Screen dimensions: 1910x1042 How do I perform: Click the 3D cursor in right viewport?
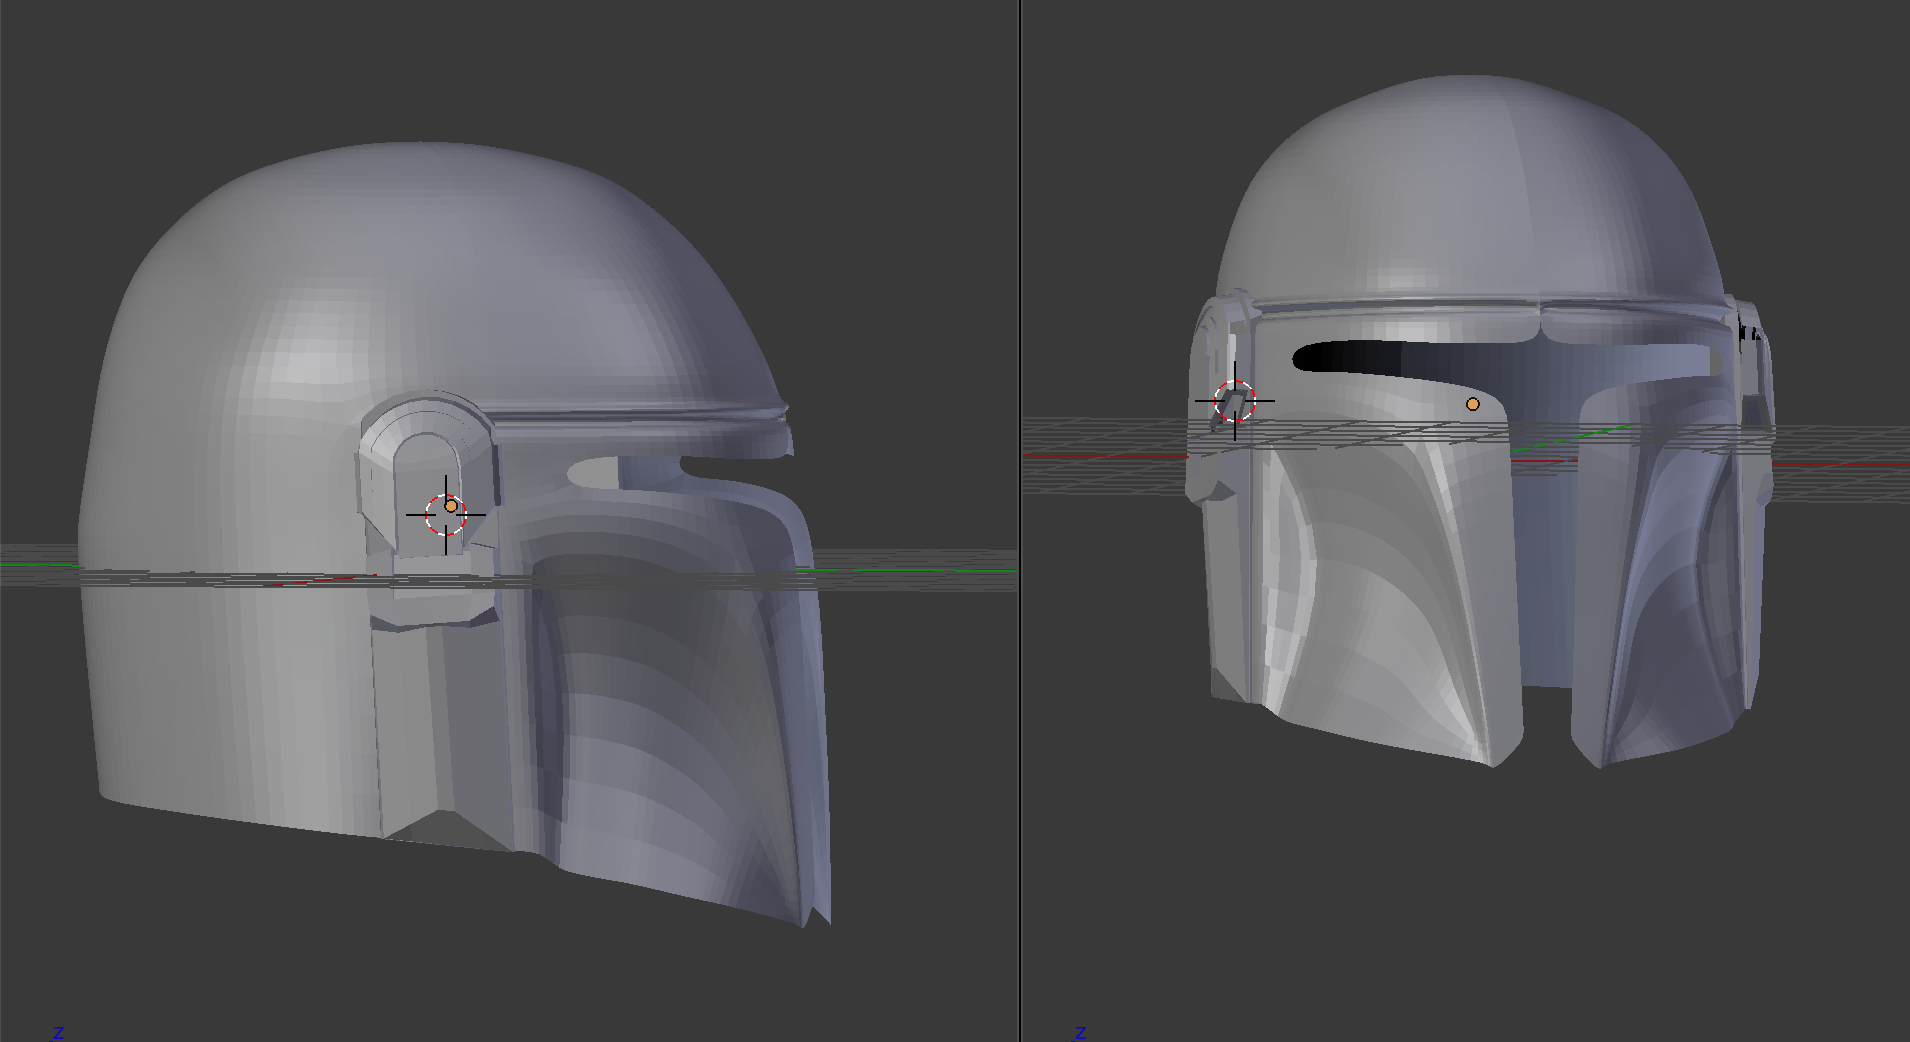(1235, 401)
